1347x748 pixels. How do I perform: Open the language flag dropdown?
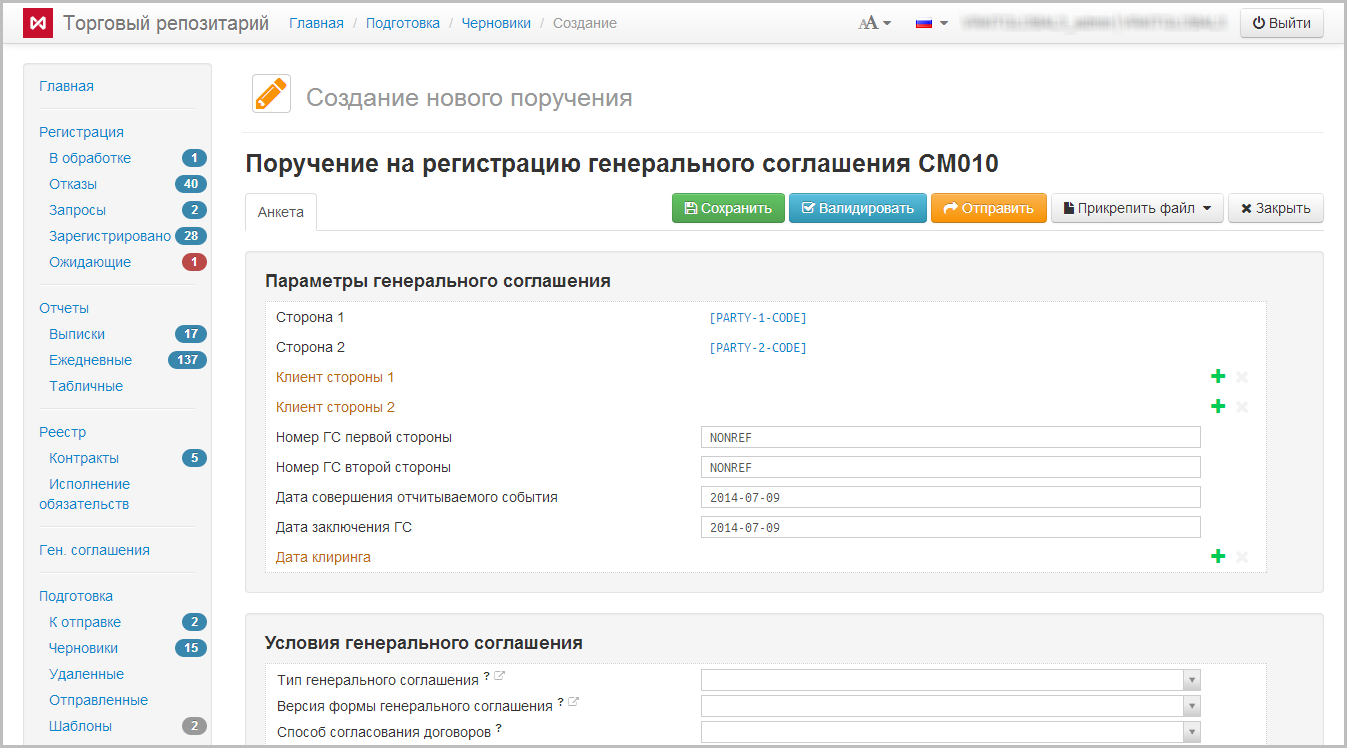[931, 23]
